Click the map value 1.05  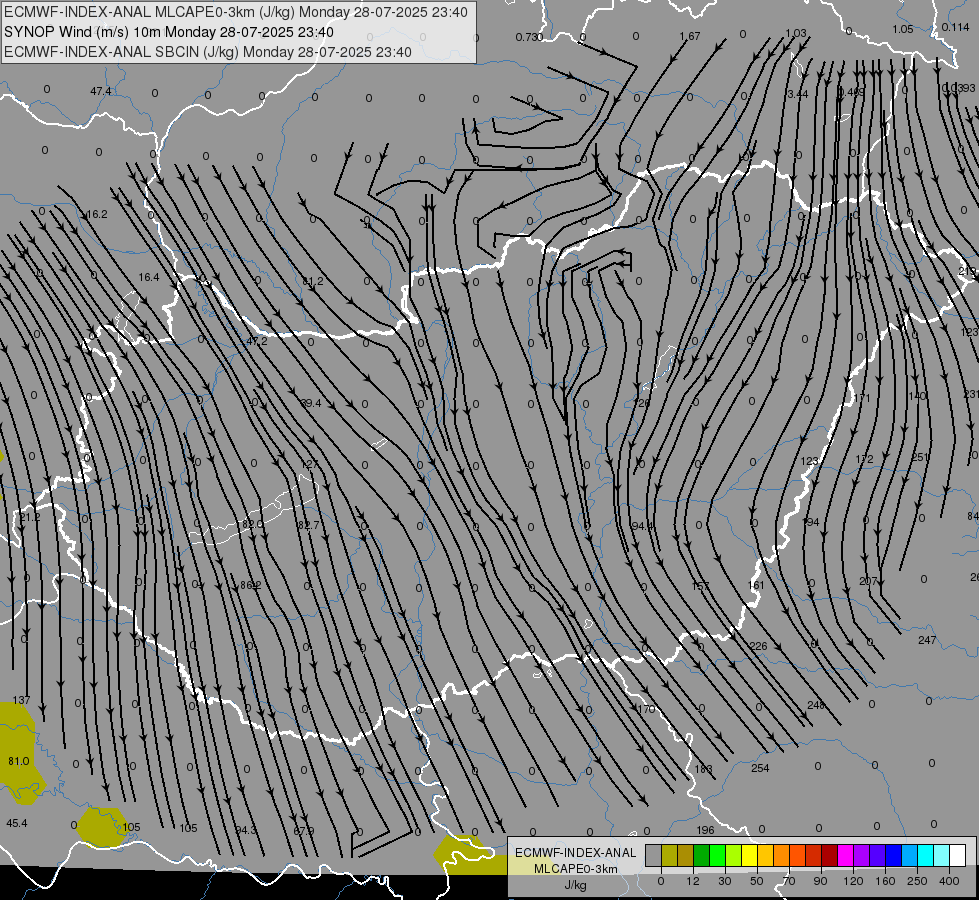pyautogui.click(x=903, y=29)
